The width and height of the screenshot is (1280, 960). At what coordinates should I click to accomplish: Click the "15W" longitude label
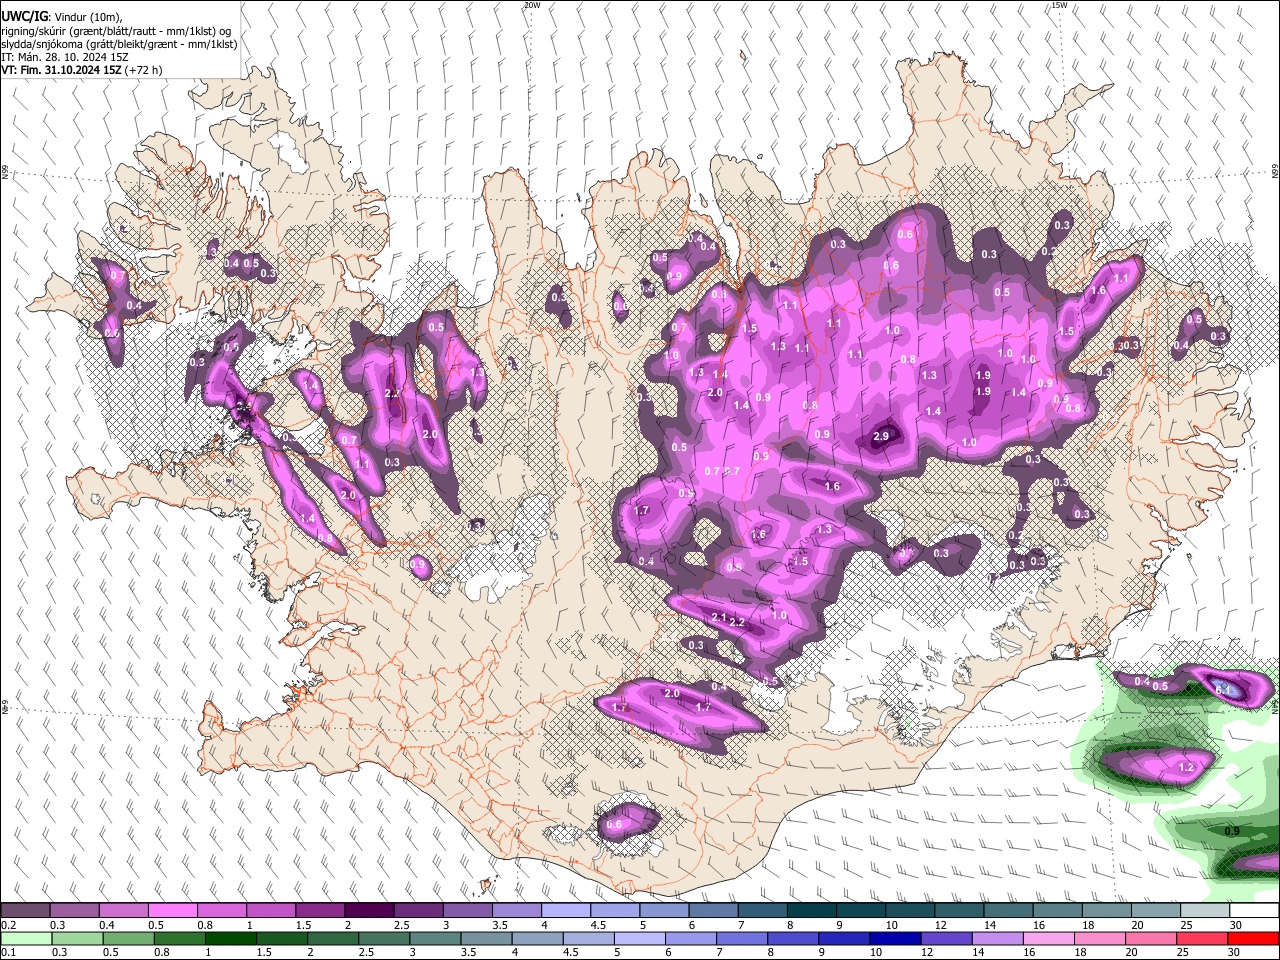1059,5
